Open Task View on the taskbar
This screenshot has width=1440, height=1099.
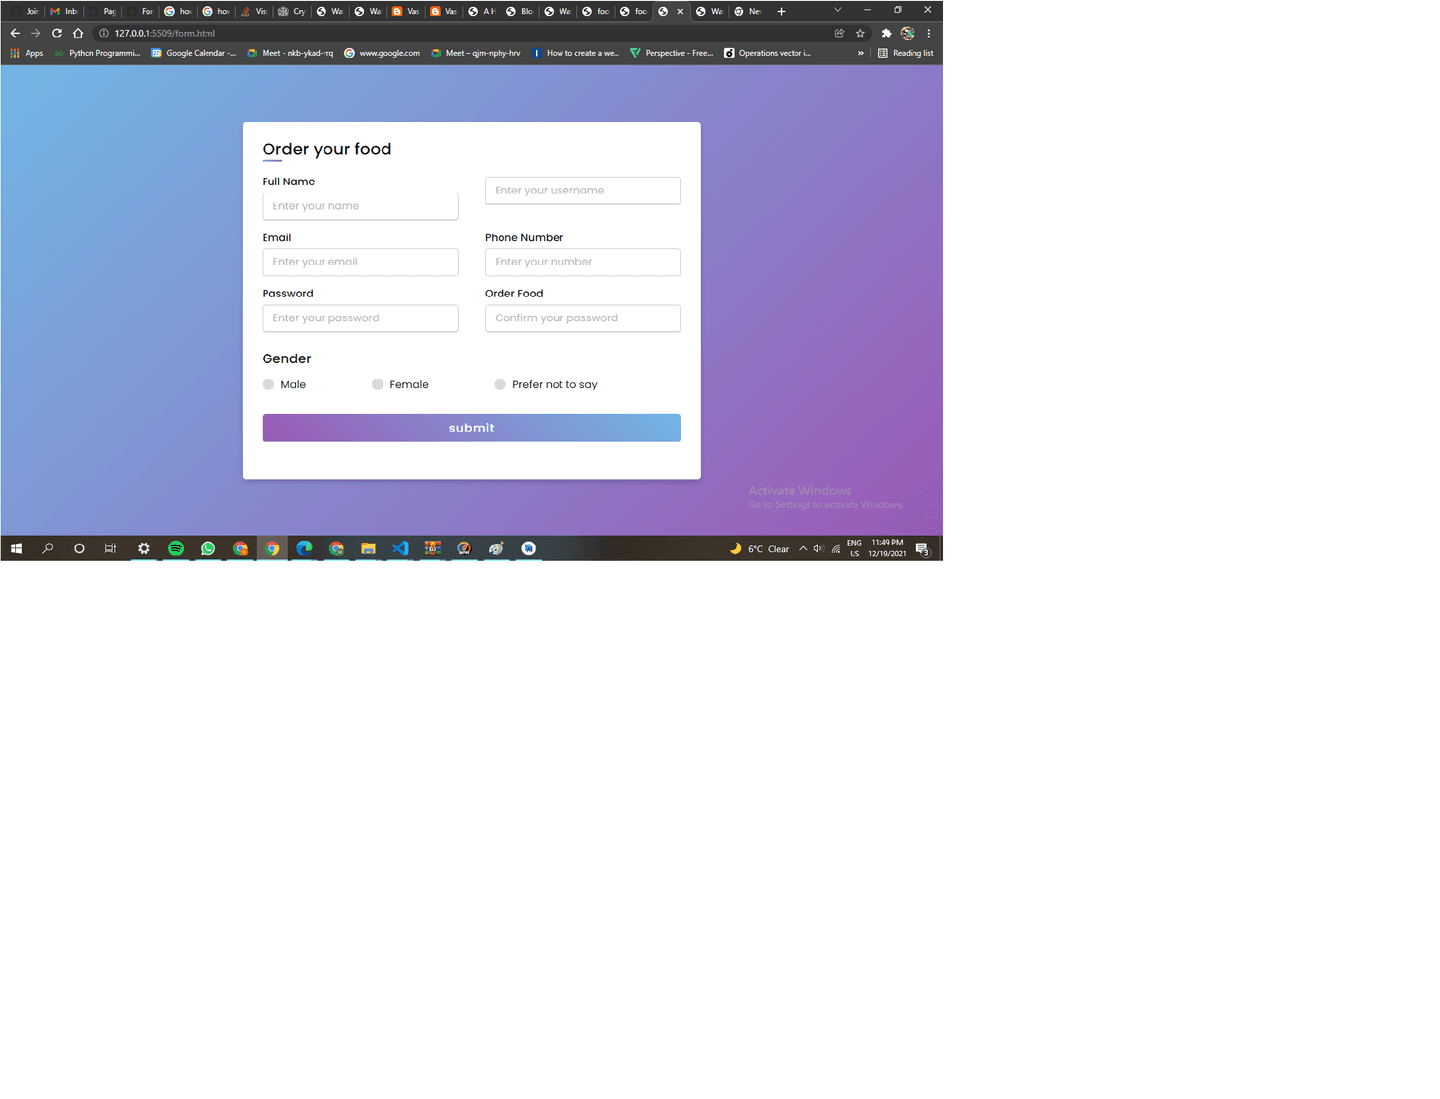(x=111, y=548)
